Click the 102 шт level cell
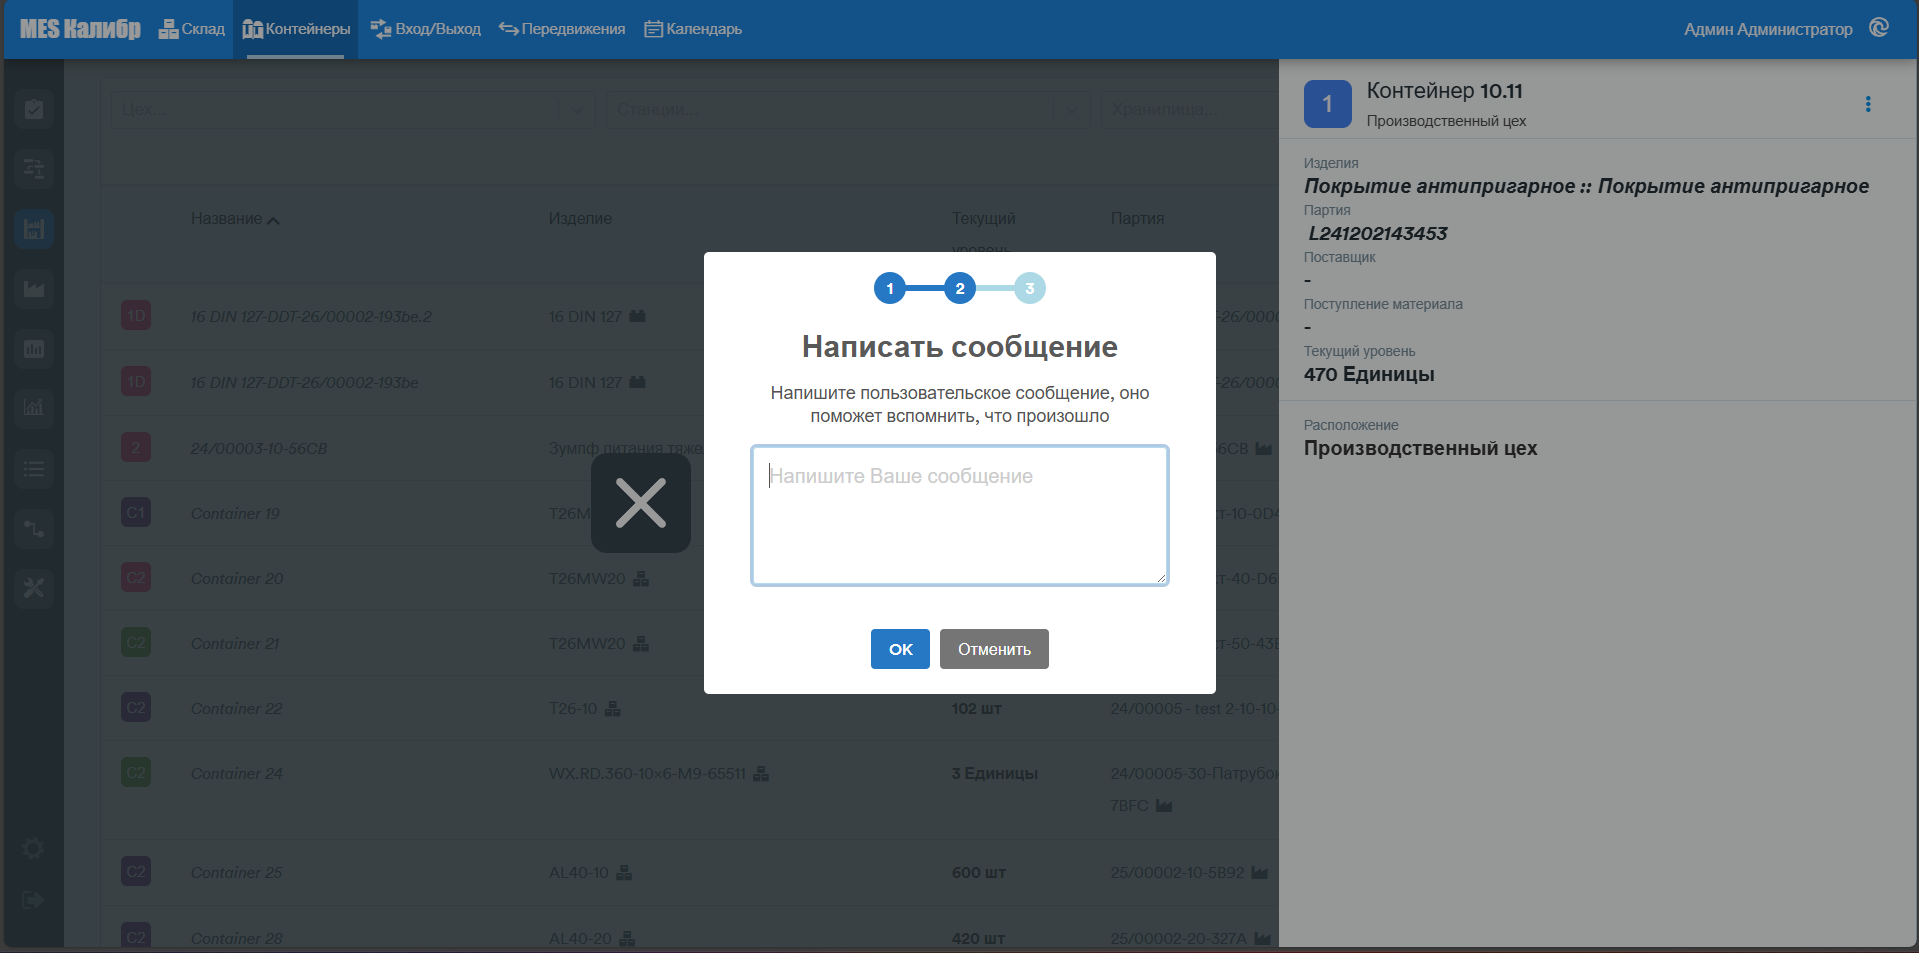This screenshot has height=953, width=1919. (976, 708)
